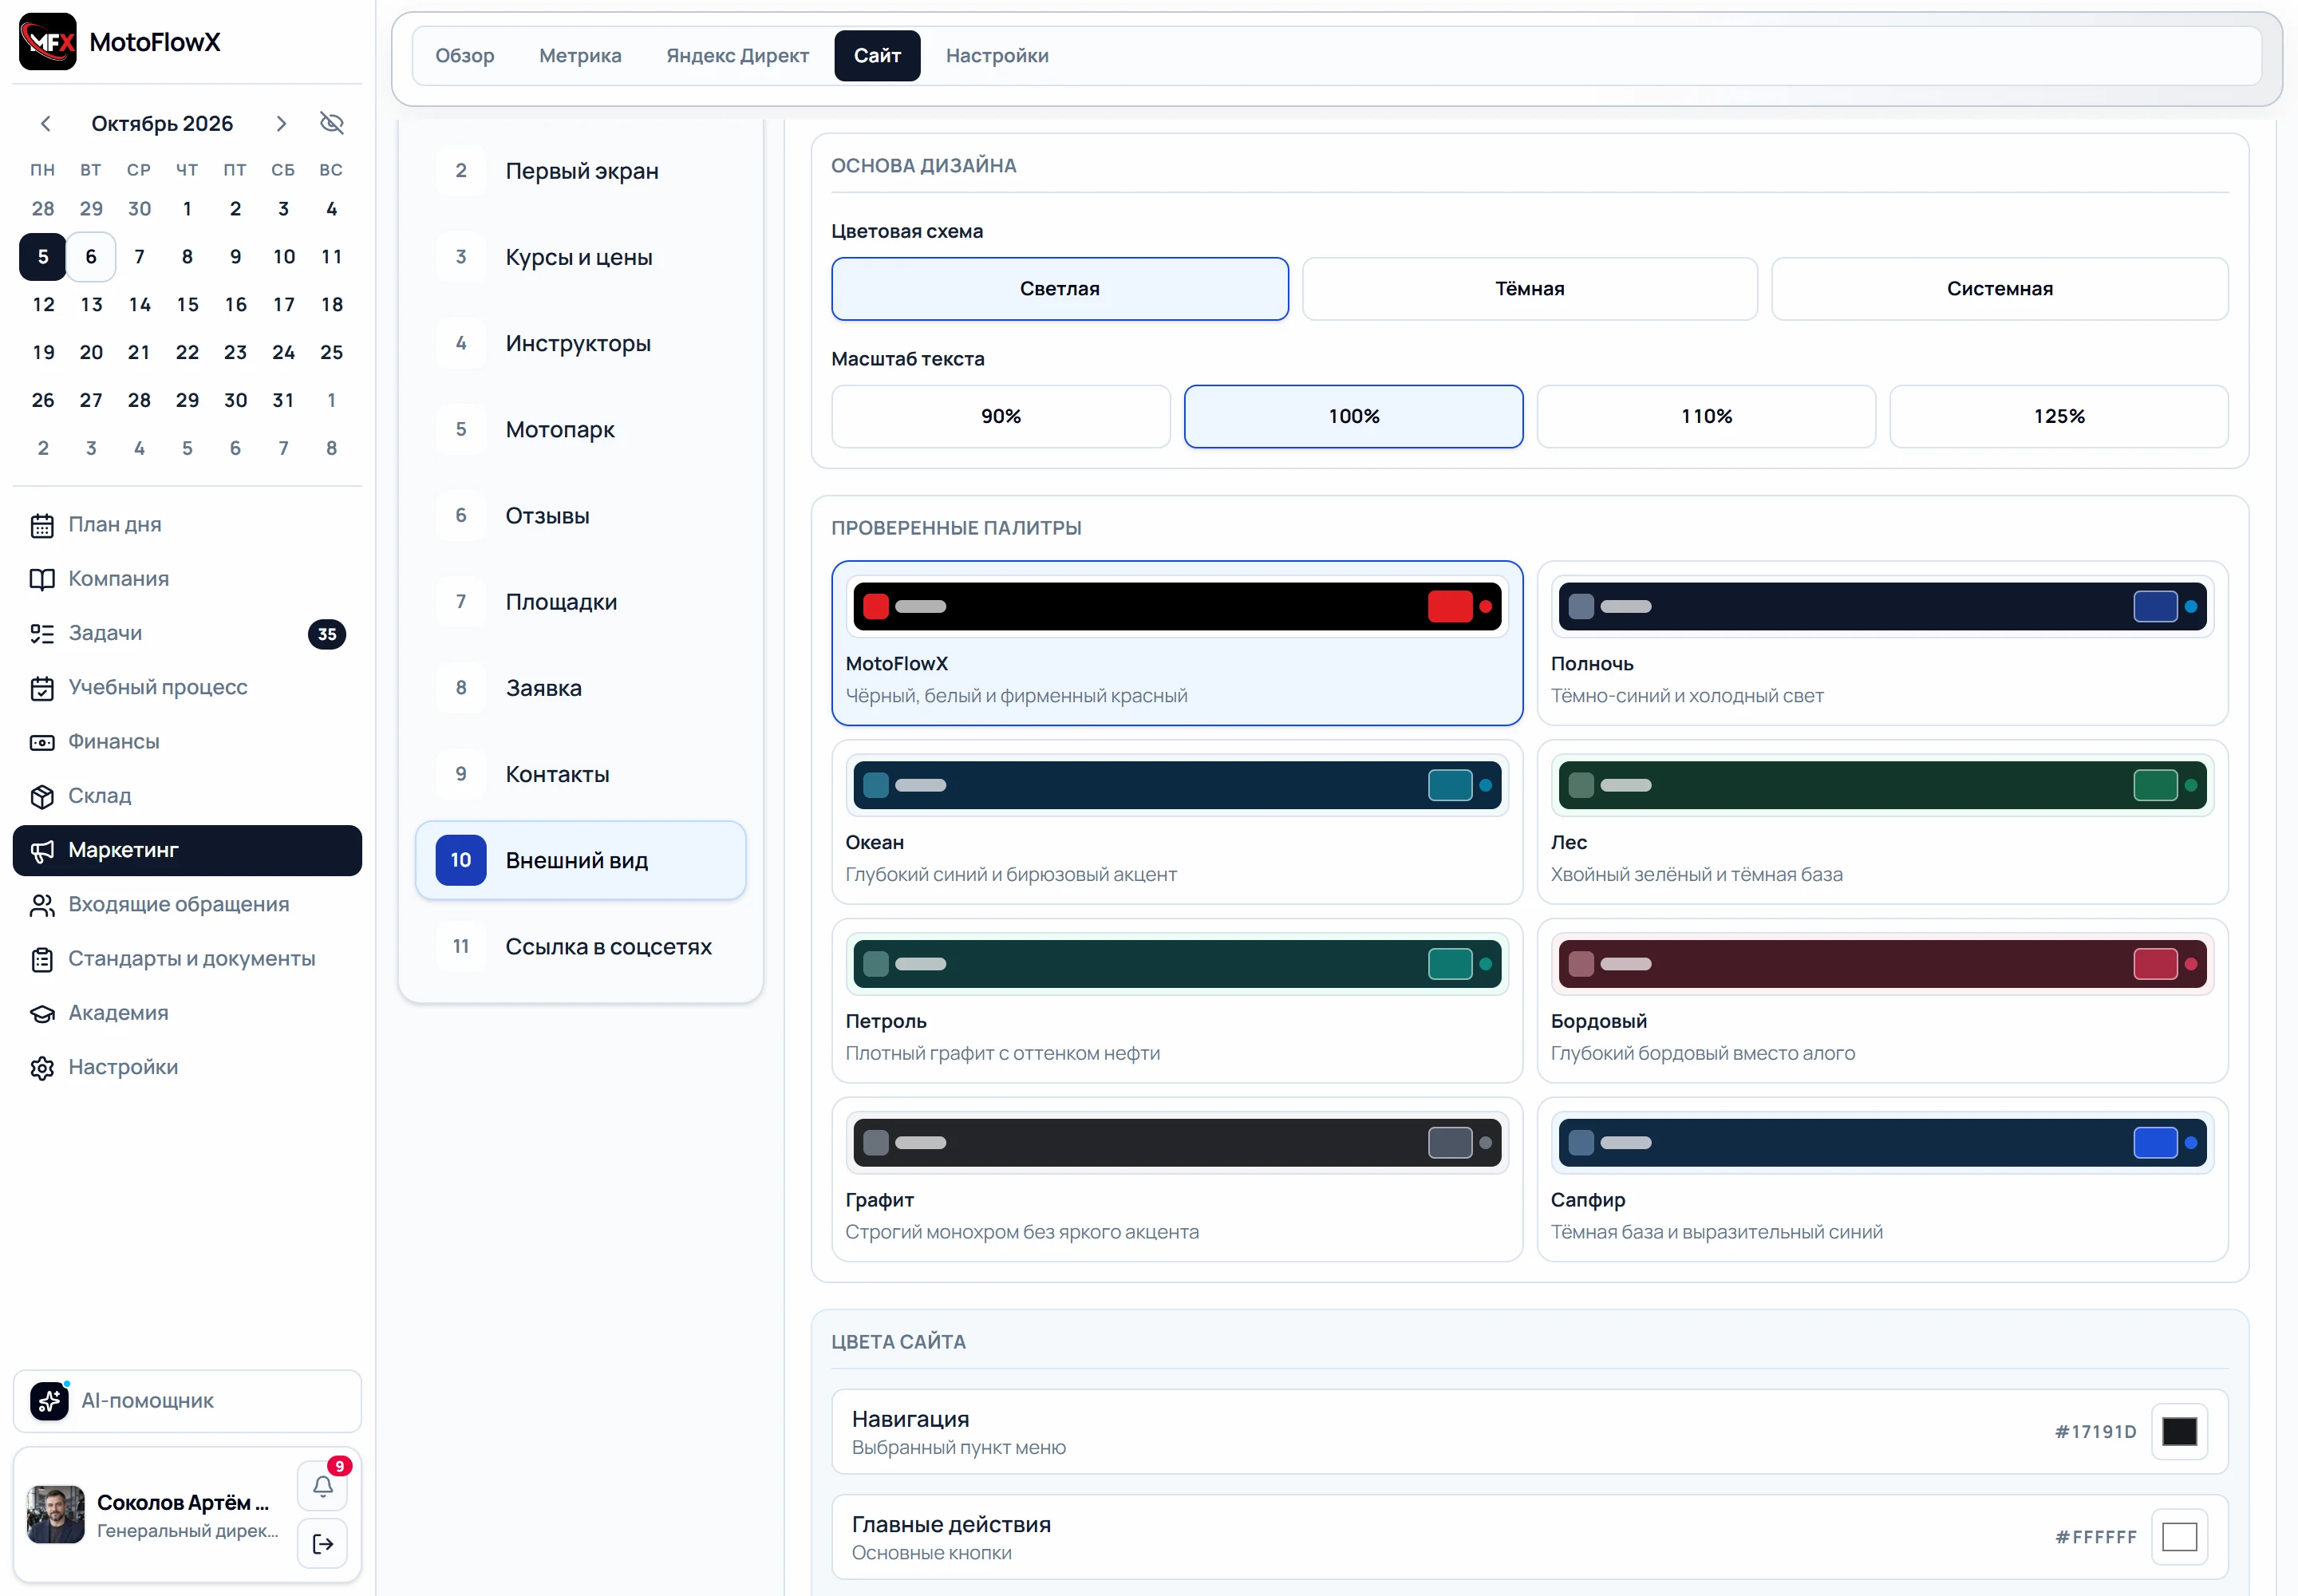Open the AI-помощник assistant icon
2298x1596 pixels.
49,1401
